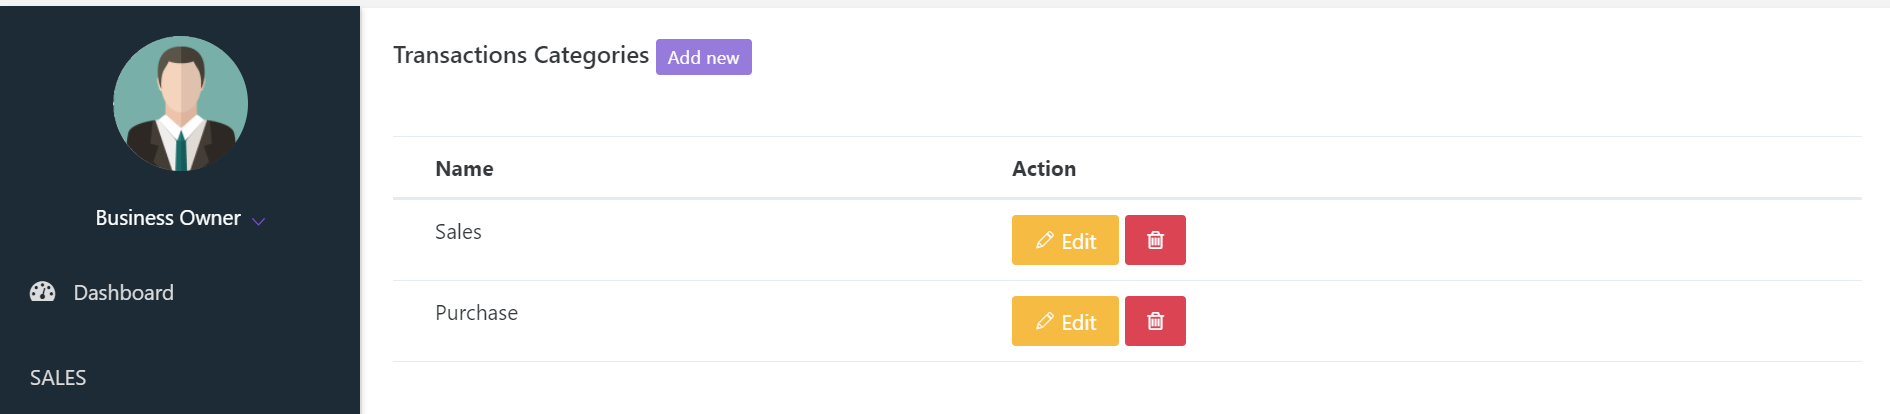Edit the Sales category
This screenshot has width=1890, height=414.
click(1065, 240)
